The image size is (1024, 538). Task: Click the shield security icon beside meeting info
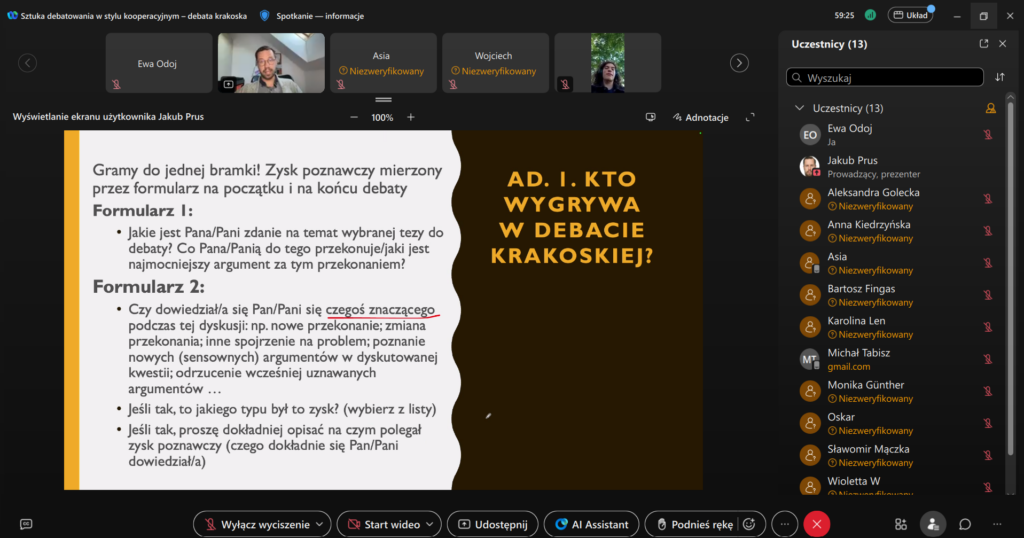(x=264, y=16)
